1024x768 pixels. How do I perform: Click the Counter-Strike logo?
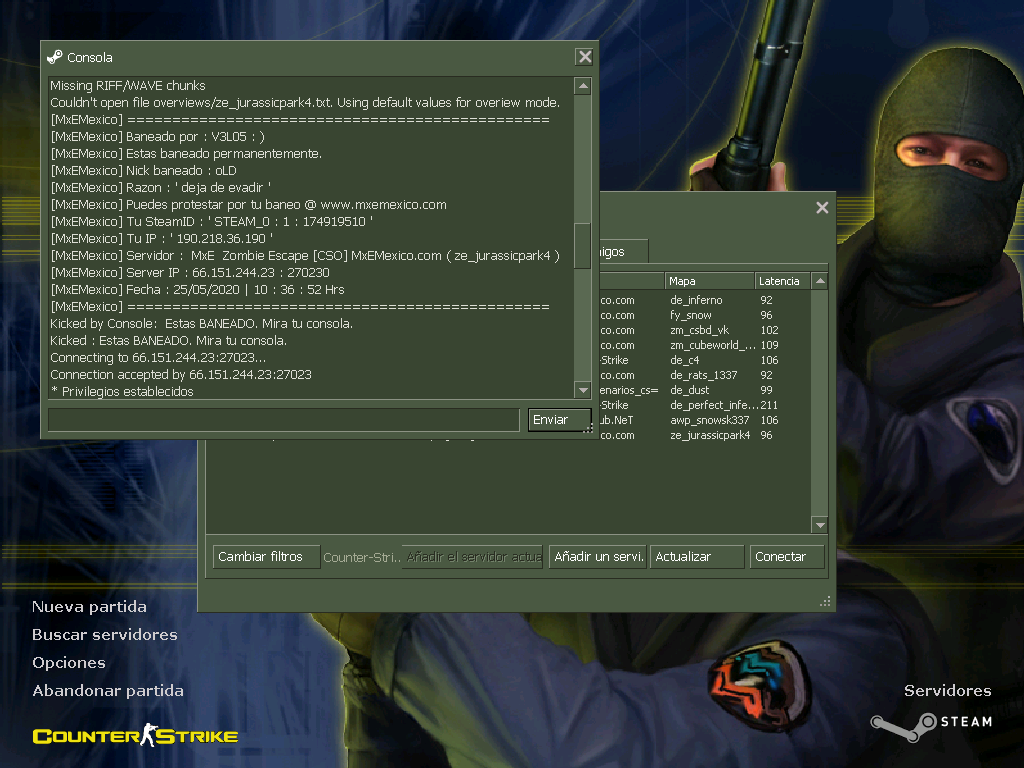pos(135,735)
